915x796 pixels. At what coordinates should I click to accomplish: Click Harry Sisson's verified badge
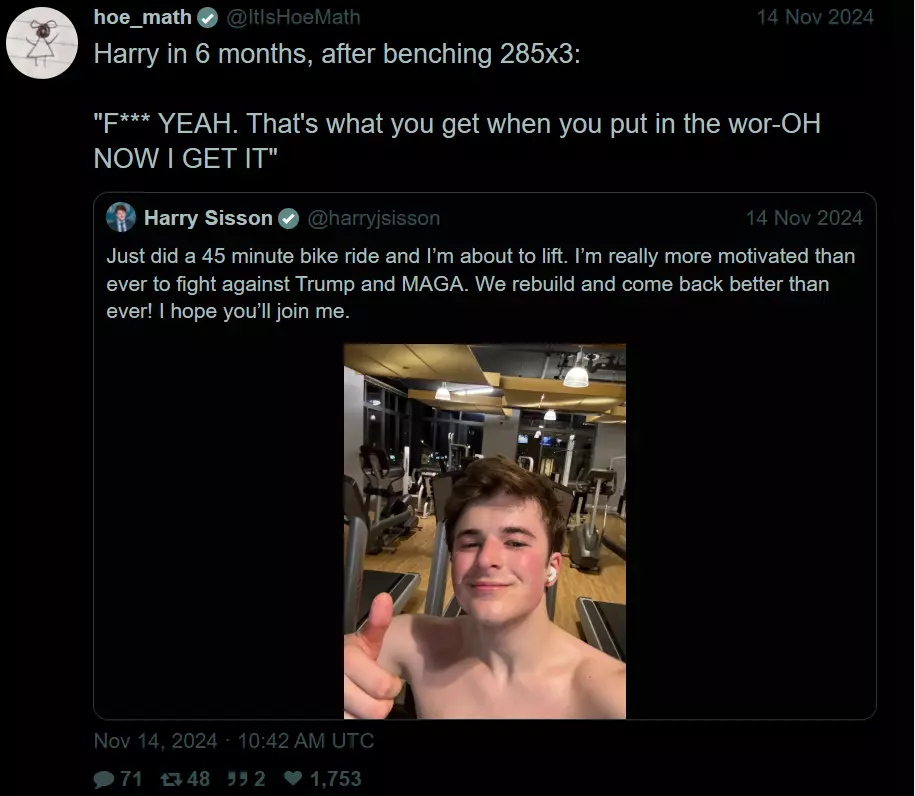(288, 219)
